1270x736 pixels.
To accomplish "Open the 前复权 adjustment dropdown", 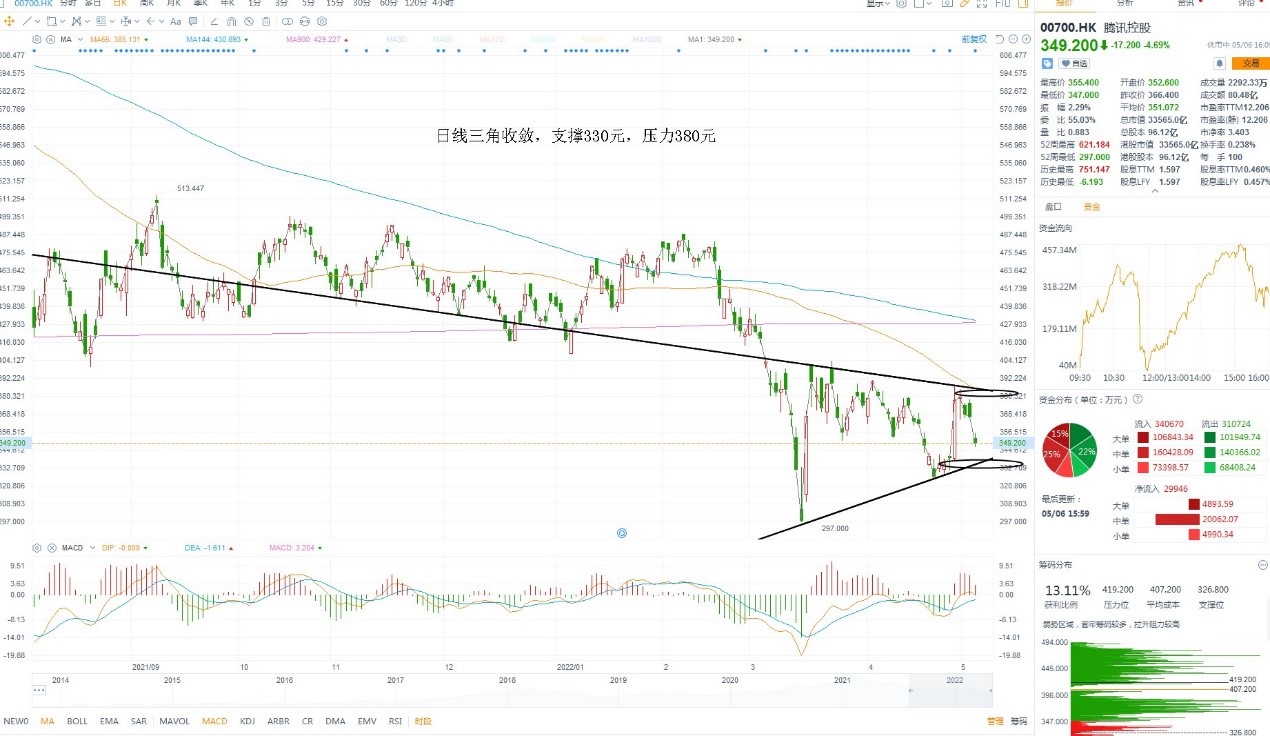I will pyautogui.click(x=974, y=40).
